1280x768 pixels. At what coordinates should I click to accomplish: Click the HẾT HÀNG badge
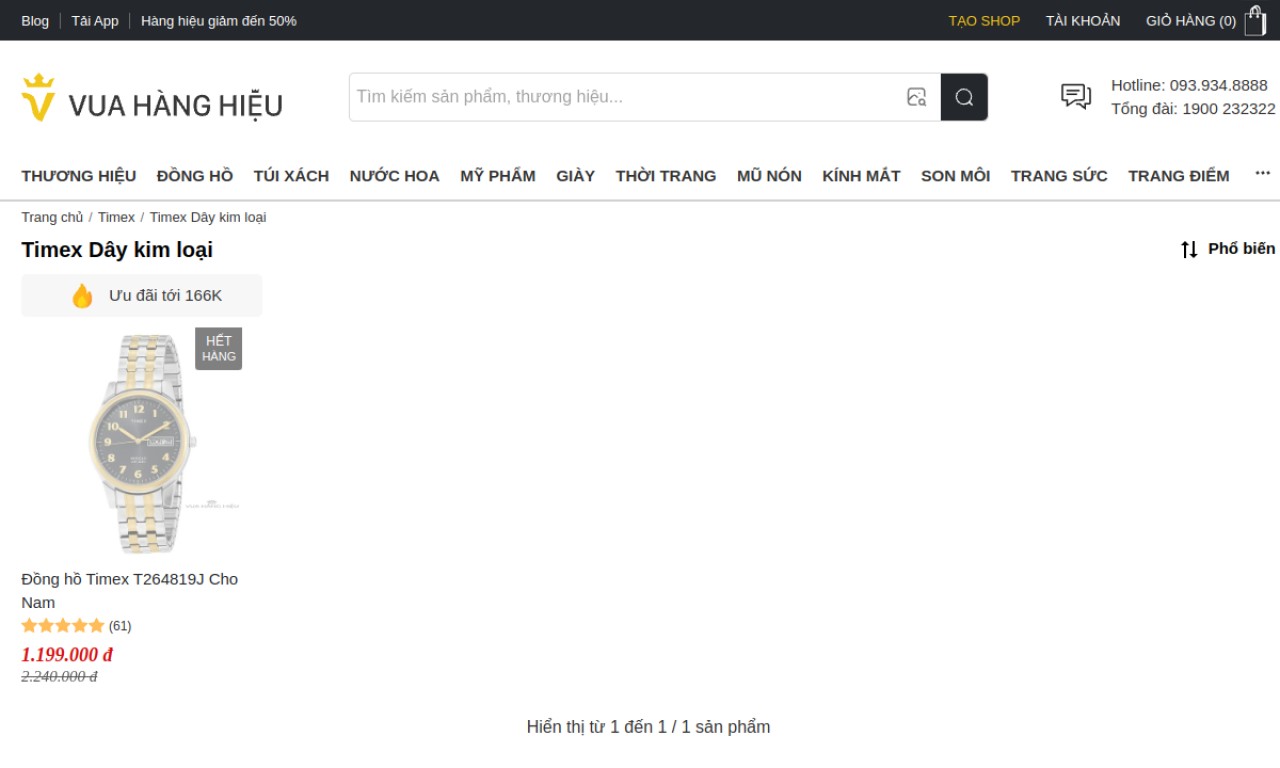[x=218, y=349]
